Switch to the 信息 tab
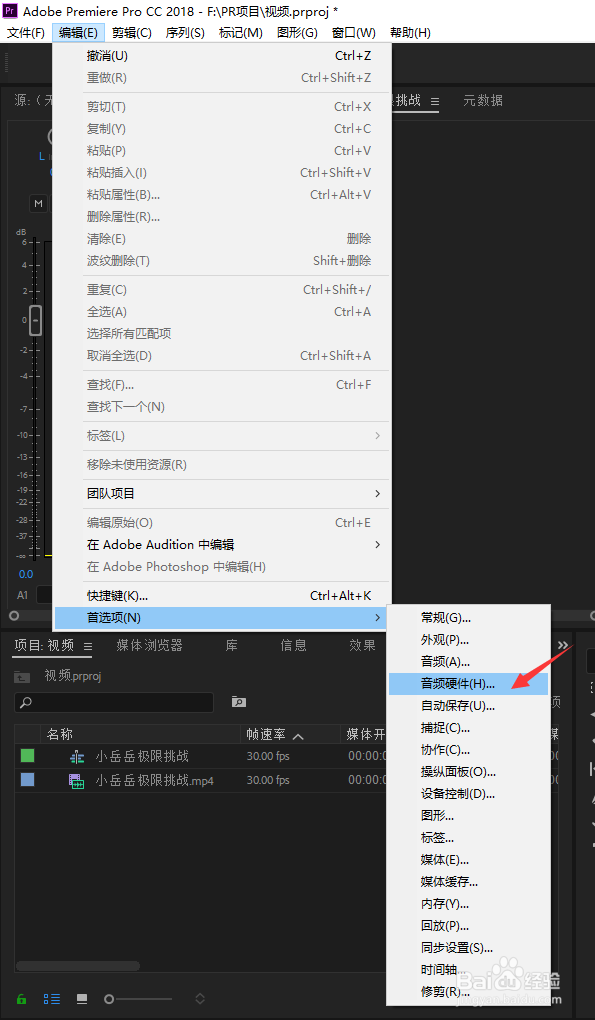The height and width of the screenshot is (1020, 595). click(x=293, y=645)
